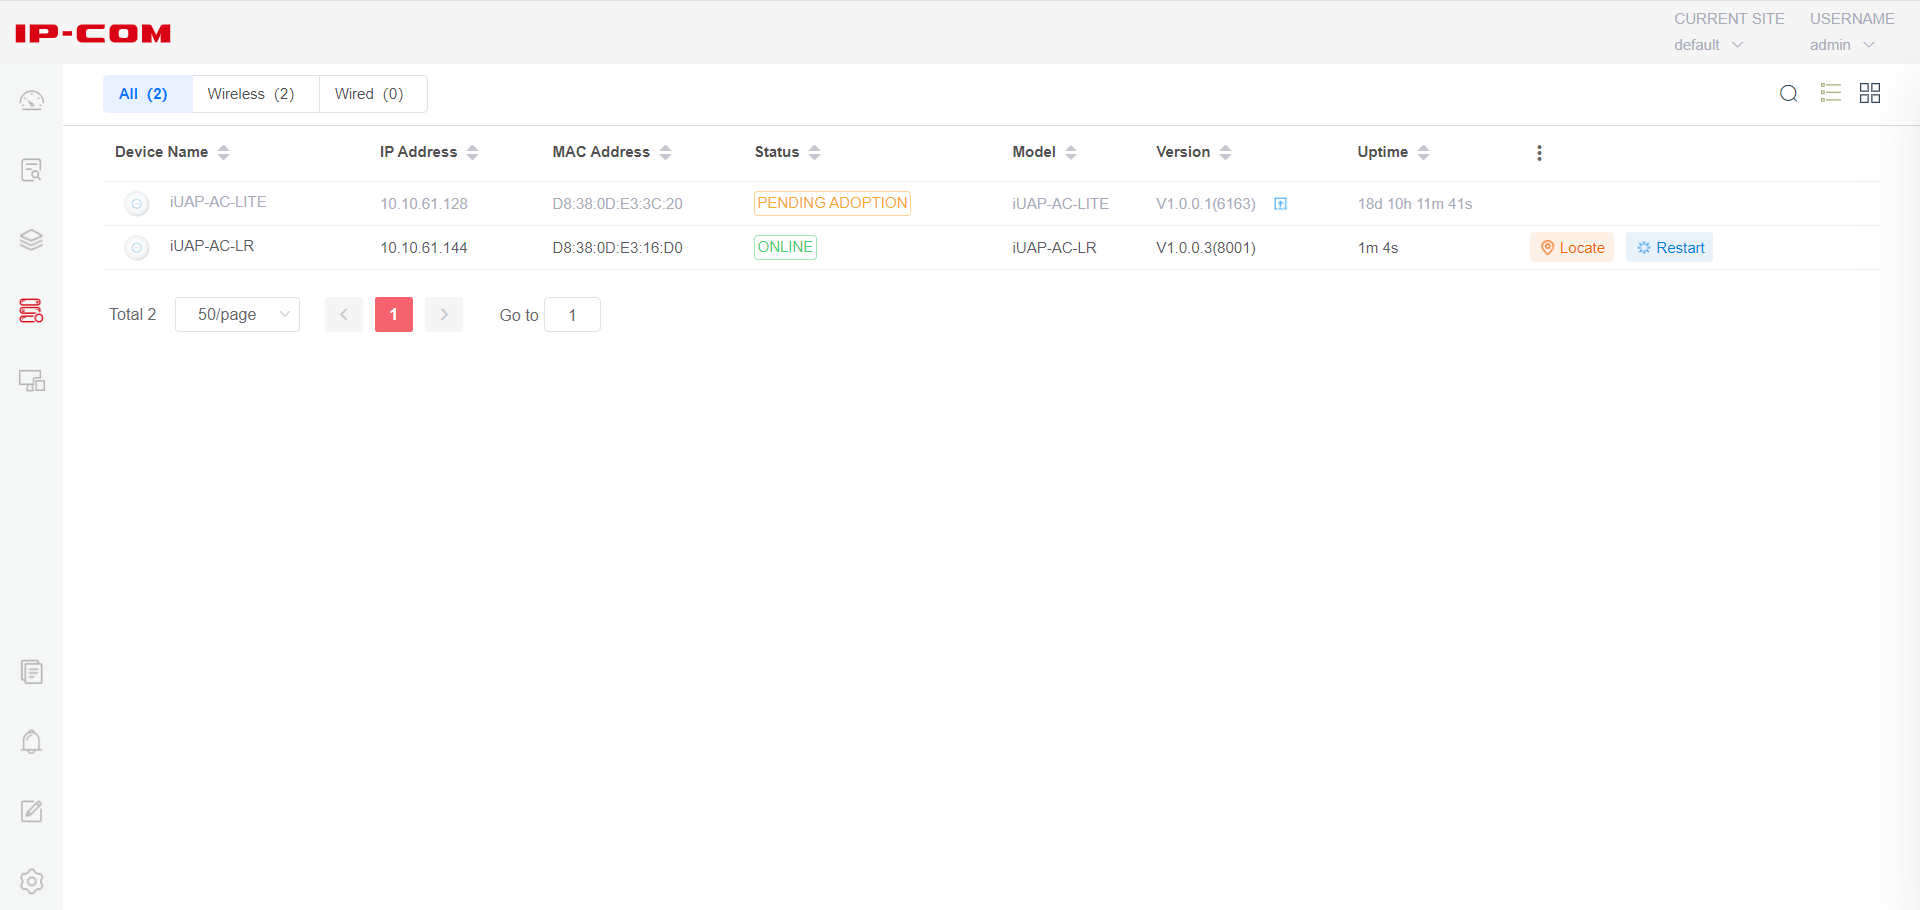This screenshot has height=910, width=1920.
Task: Click the upgrade icon next to V1.0.0.1(6163)
Action: click(1281, 204)
